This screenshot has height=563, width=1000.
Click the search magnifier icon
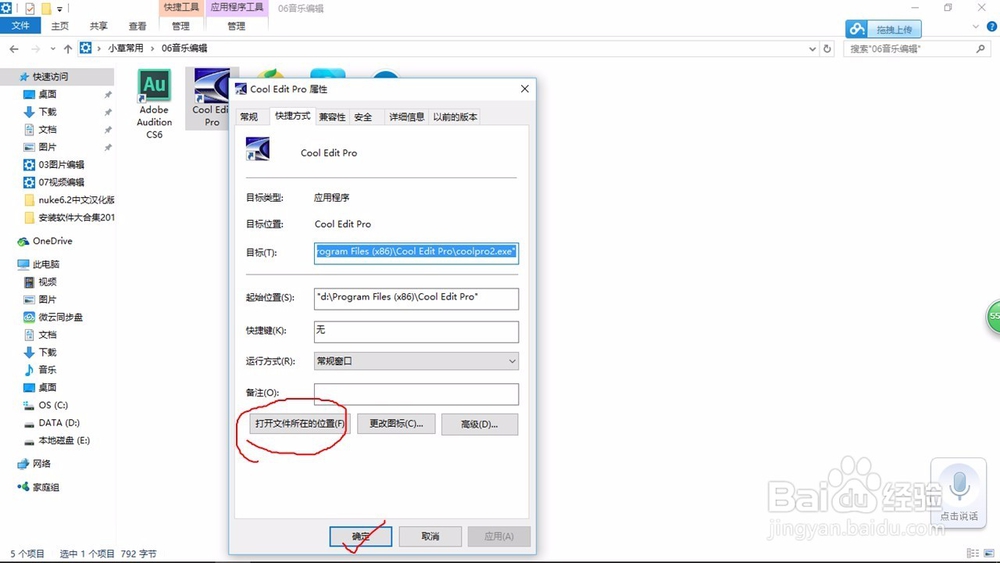[x=980, y=48]
